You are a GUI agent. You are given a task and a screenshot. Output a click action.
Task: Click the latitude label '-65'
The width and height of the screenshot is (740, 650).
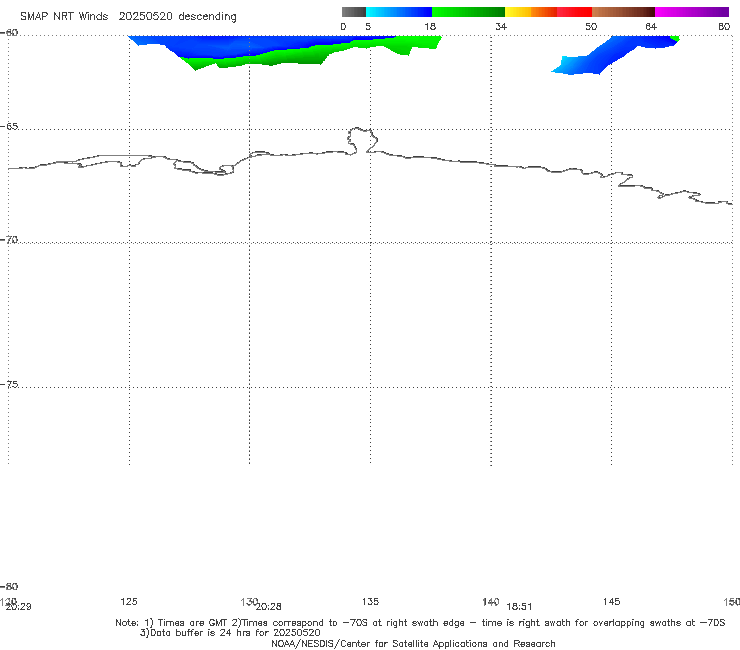(x=9, y=127)
